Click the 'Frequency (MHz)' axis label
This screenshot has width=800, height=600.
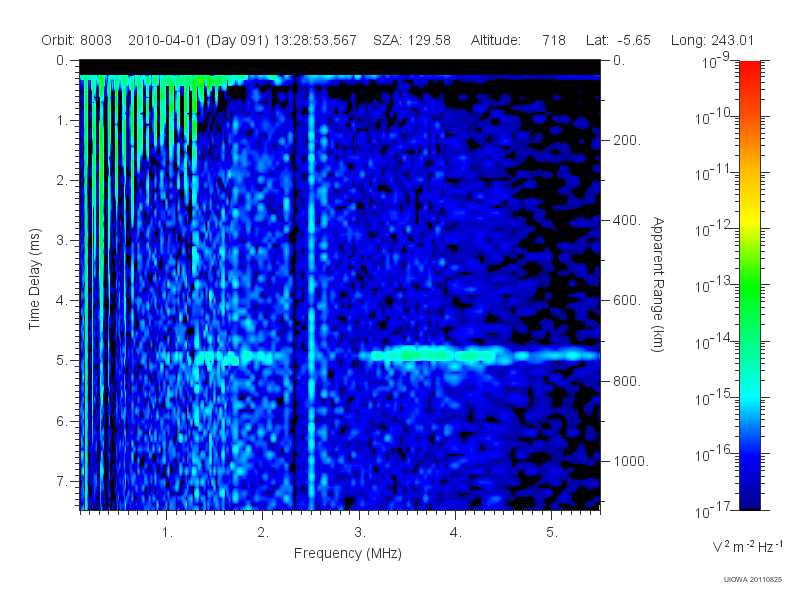(x=348, y=553)
